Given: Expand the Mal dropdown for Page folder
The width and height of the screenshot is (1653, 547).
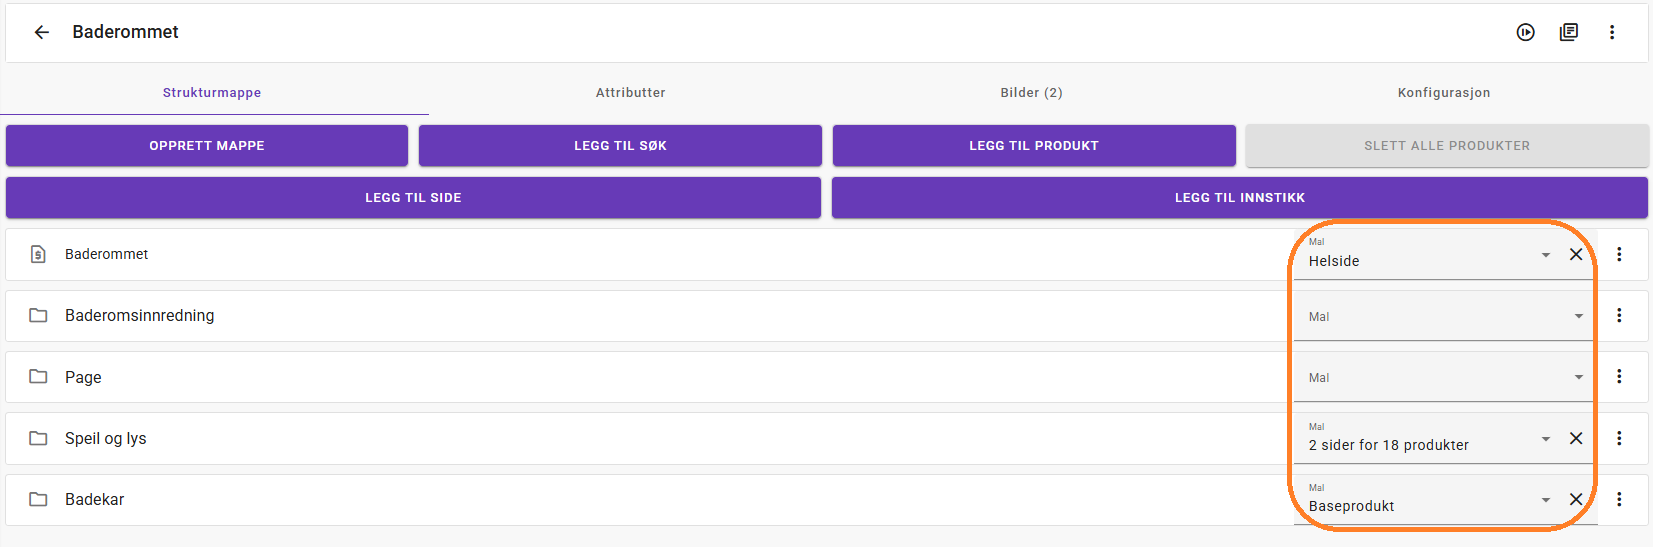Looking at the screenshot, I should point(1578,377).
